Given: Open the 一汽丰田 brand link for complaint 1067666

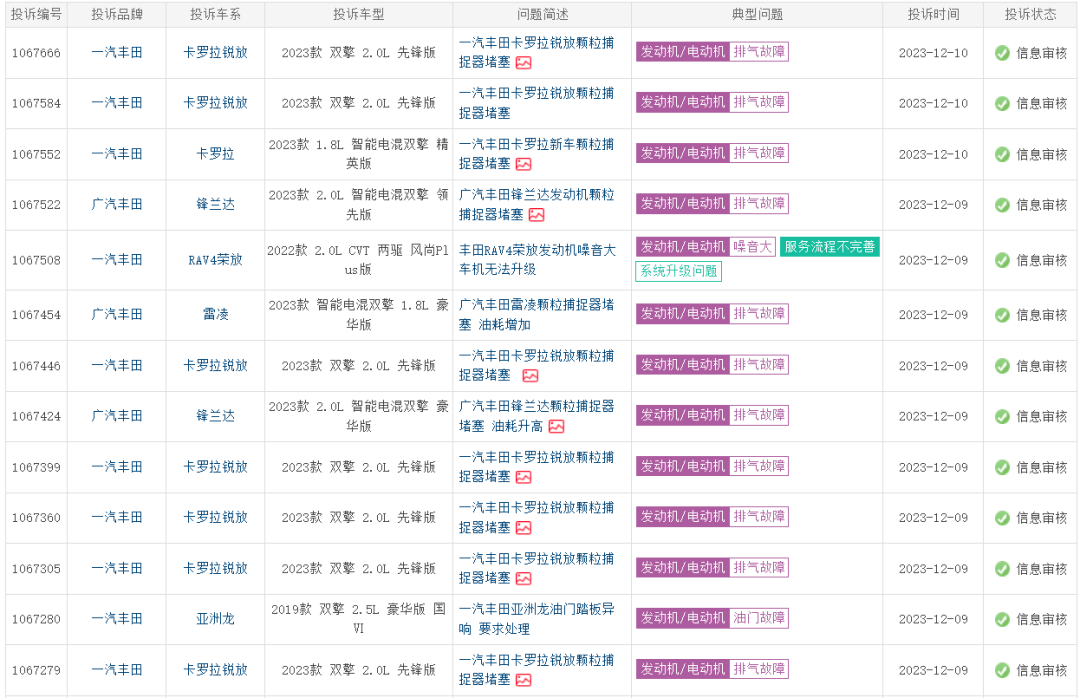Looking at the screenshot, I should (x=117, y=52).
